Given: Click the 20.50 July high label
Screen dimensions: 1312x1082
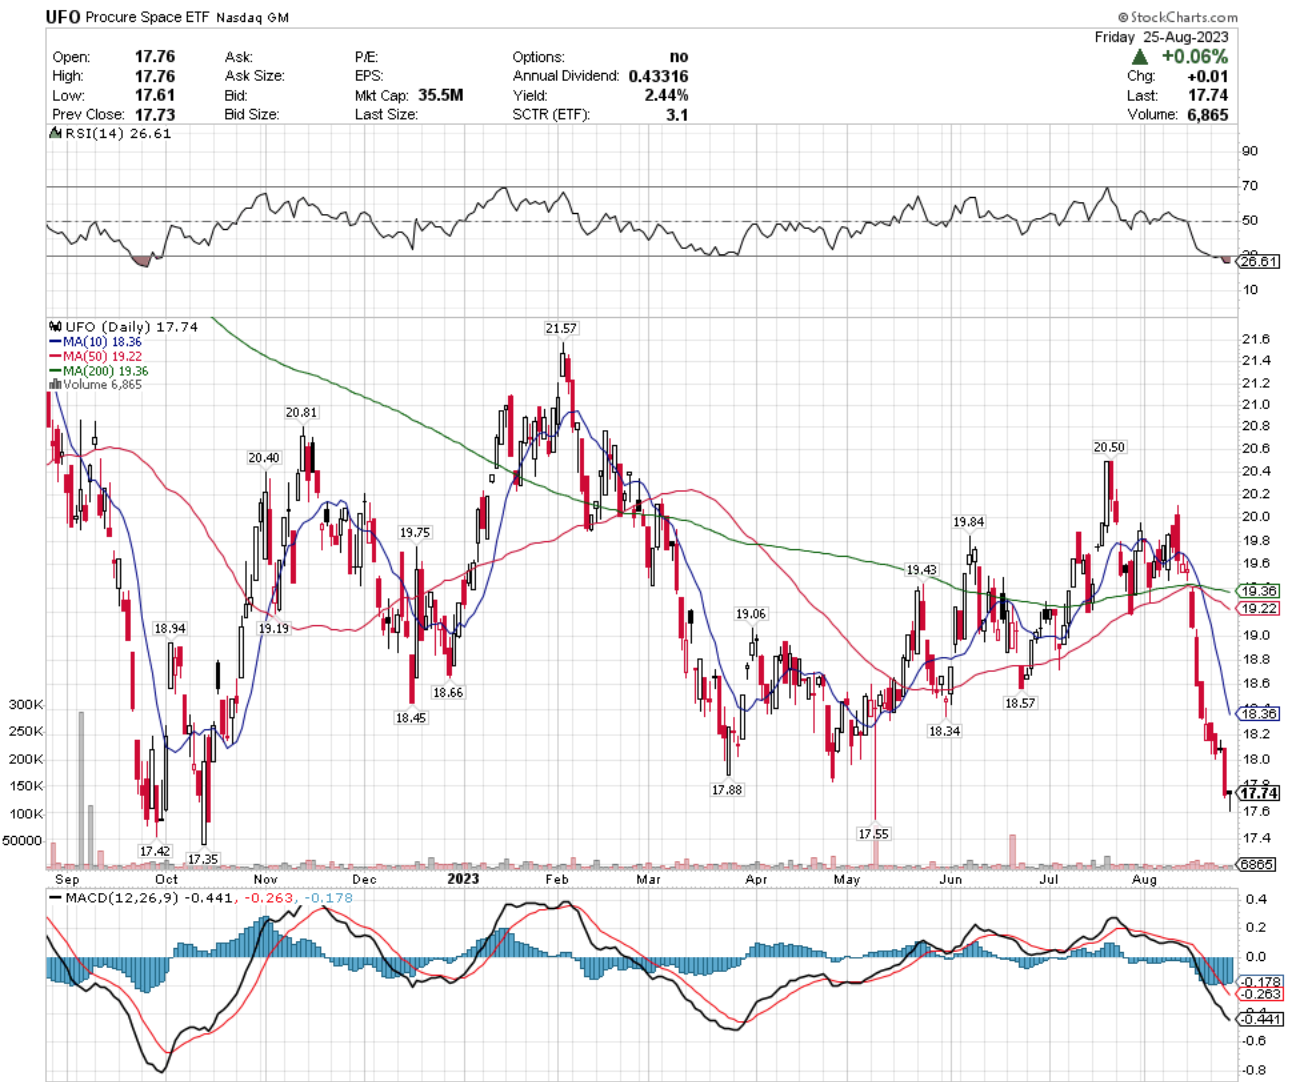Looking at the screenshot, I should (1109, 447).
